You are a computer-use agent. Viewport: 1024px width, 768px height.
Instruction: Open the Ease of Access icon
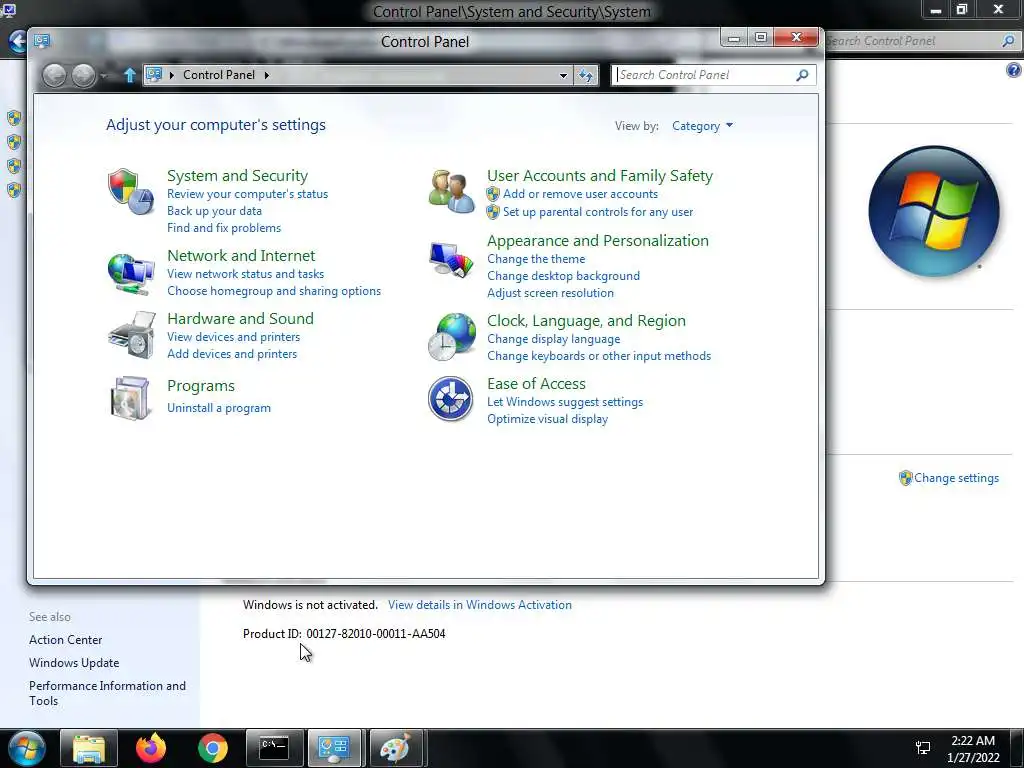click(451, 398)
